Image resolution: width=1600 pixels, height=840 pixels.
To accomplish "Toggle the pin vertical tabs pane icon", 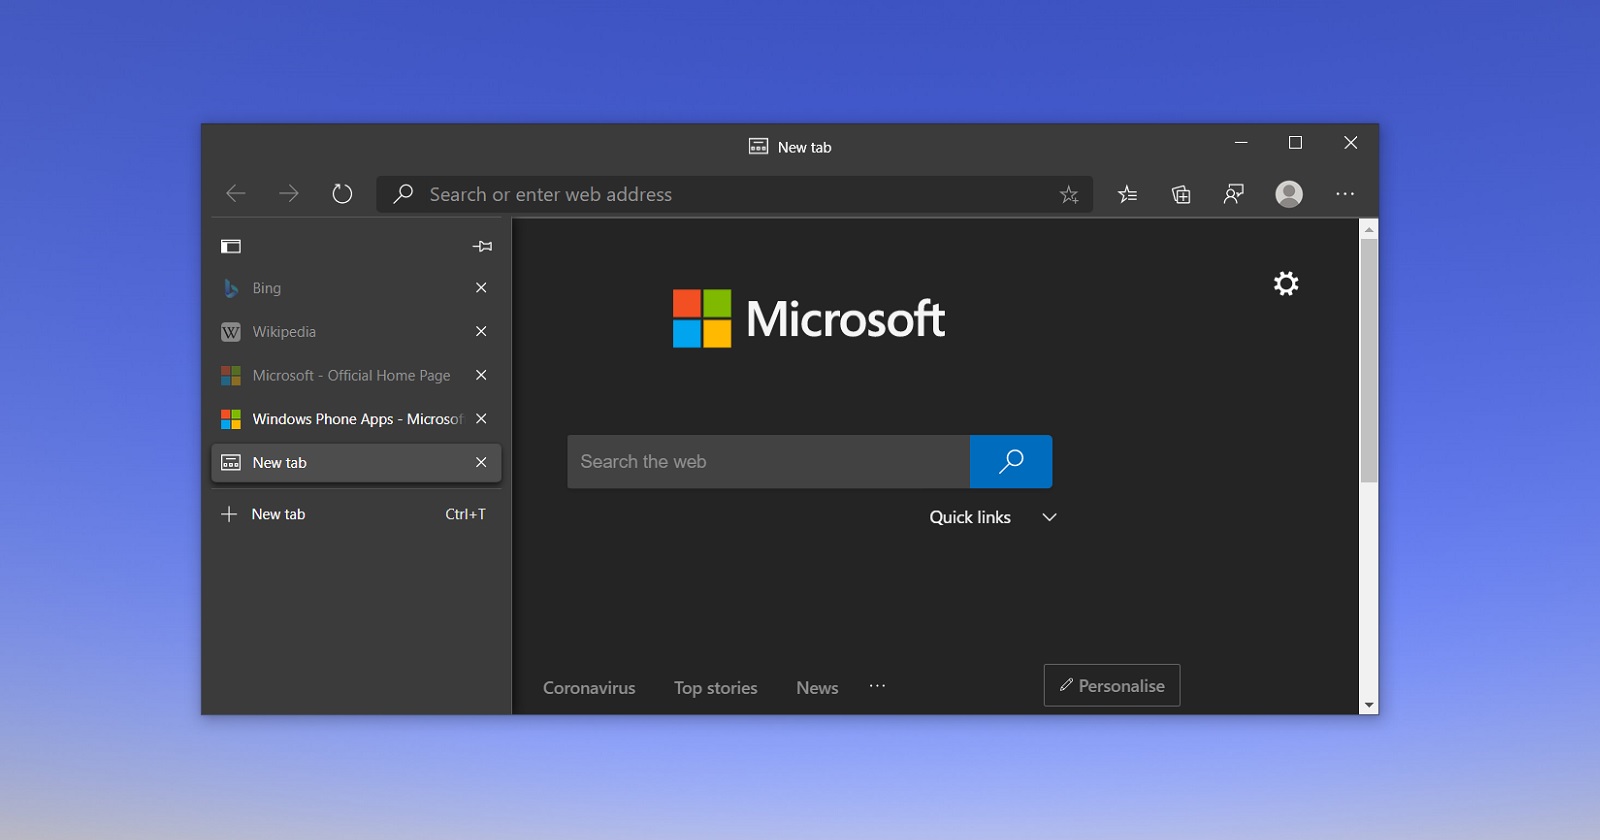I will click(x=482, y=246).
